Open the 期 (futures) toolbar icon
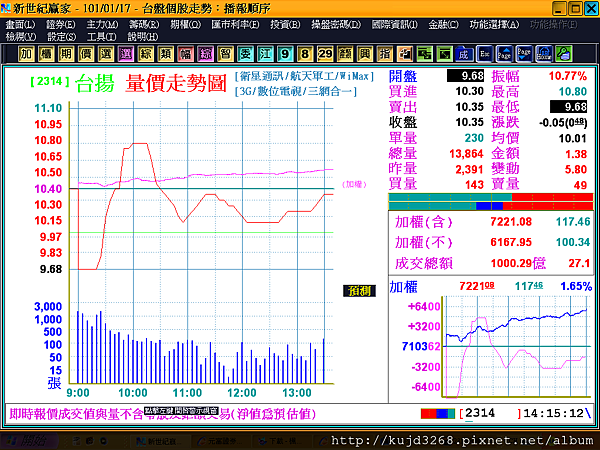The height and width of the screenshot is (450, 600). pyautogui.click(x=66, y=54)
